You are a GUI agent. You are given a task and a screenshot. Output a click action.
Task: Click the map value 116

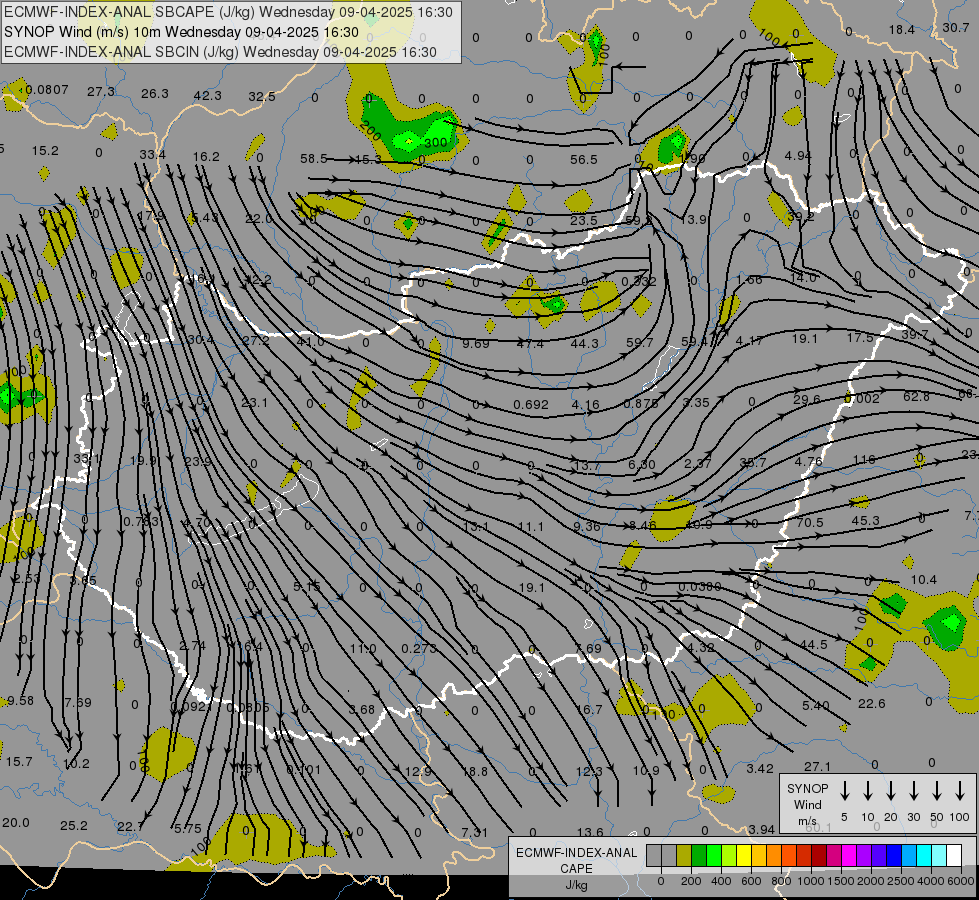864,459
